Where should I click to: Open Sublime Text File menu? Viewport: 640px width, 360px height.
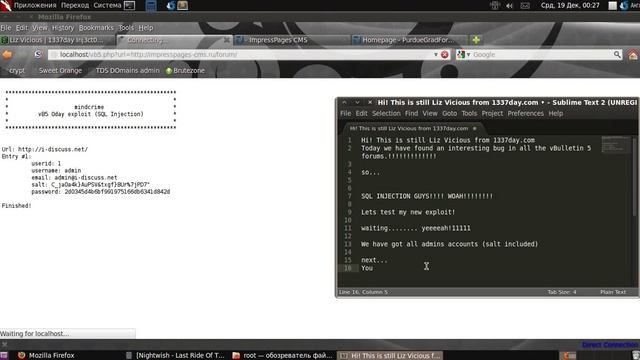345,113
